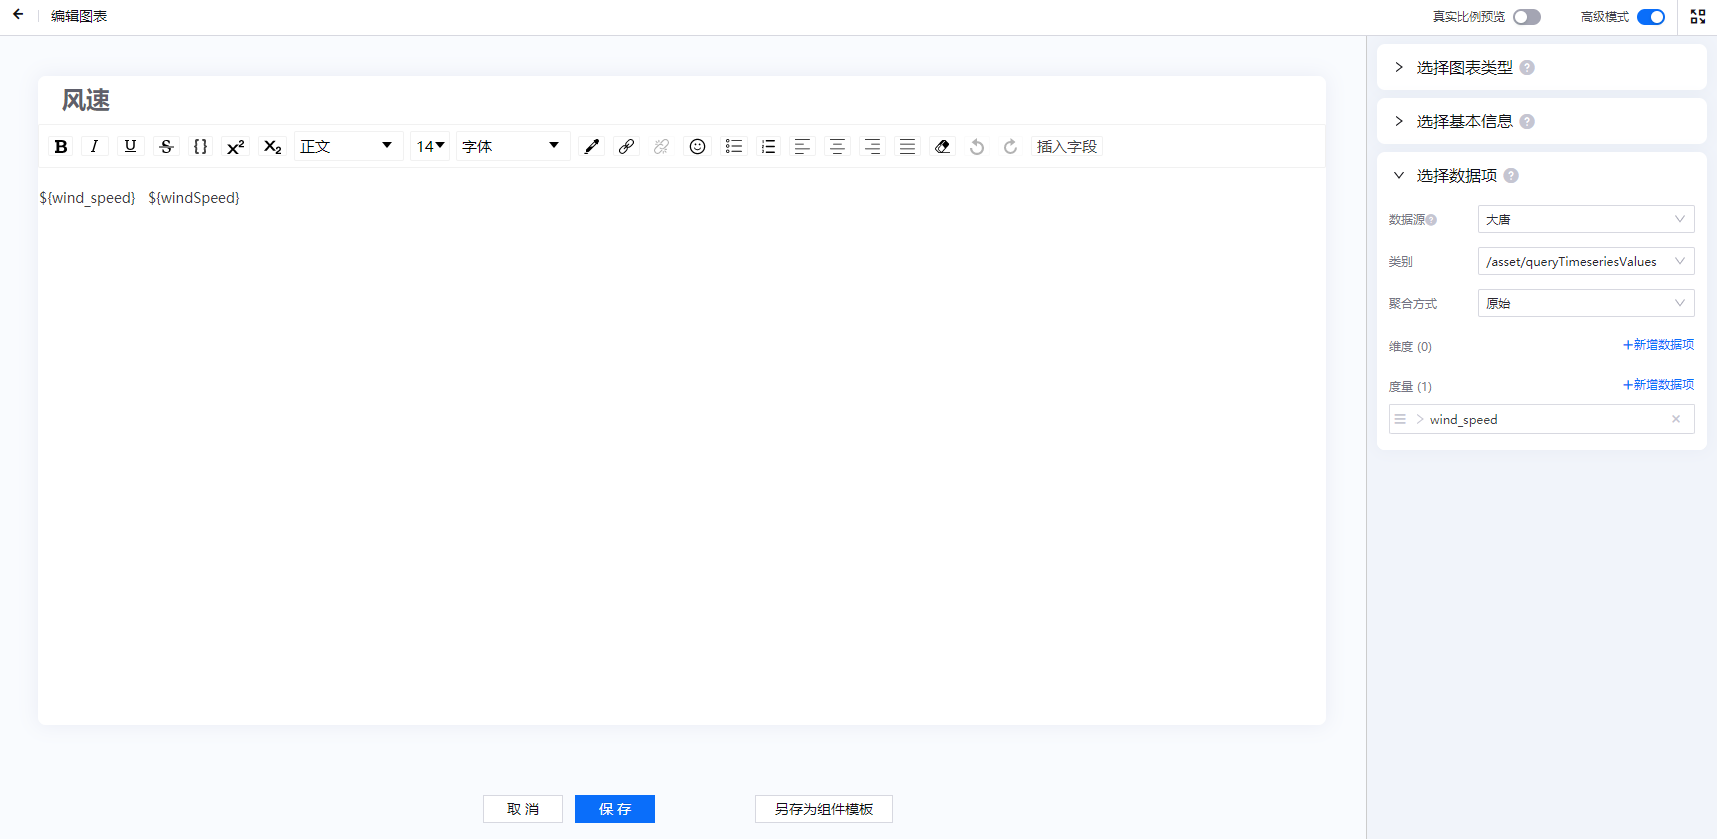Image resolution: width=1717 pixels, height=839 pixels.
Task: Align text to the left
Action: point(802,147)
